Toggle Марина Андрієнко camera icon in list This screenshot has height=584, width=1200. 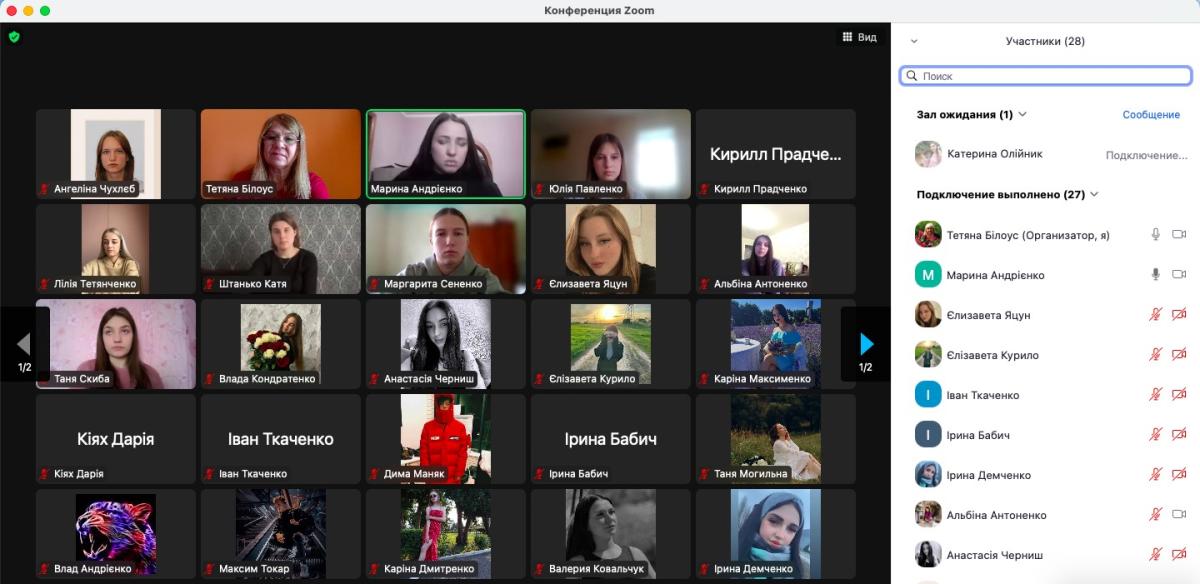pyautogui.click(x=1179, y=275)
